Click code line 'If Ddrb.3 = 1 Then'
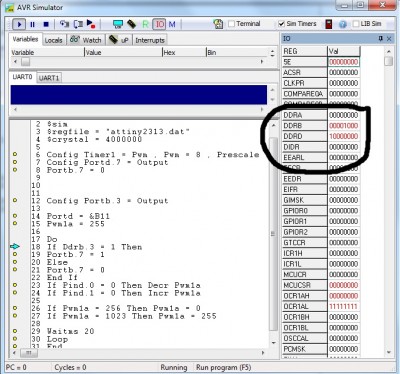The height and width of the screenshot is (374, 400). (94, 247)
